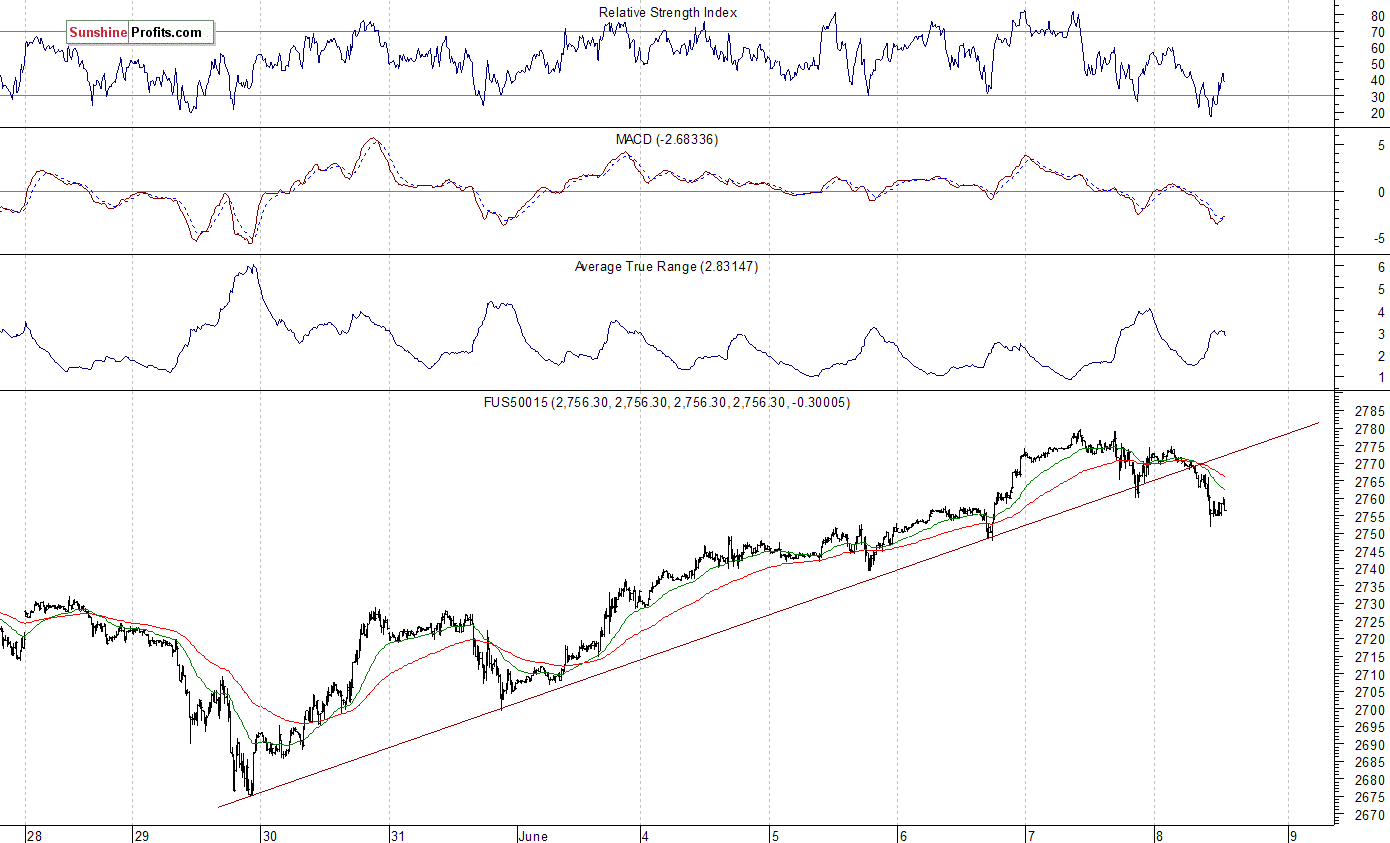
Task: Click the June label on time axis
Action: [x=534, y=836]
